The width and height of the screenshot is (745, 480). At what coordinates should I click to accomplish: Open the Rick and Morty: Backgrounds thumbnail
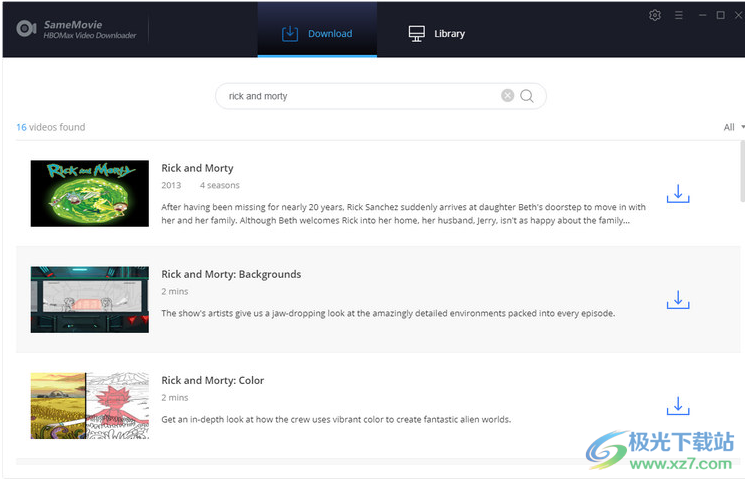(x=90, y=299)
